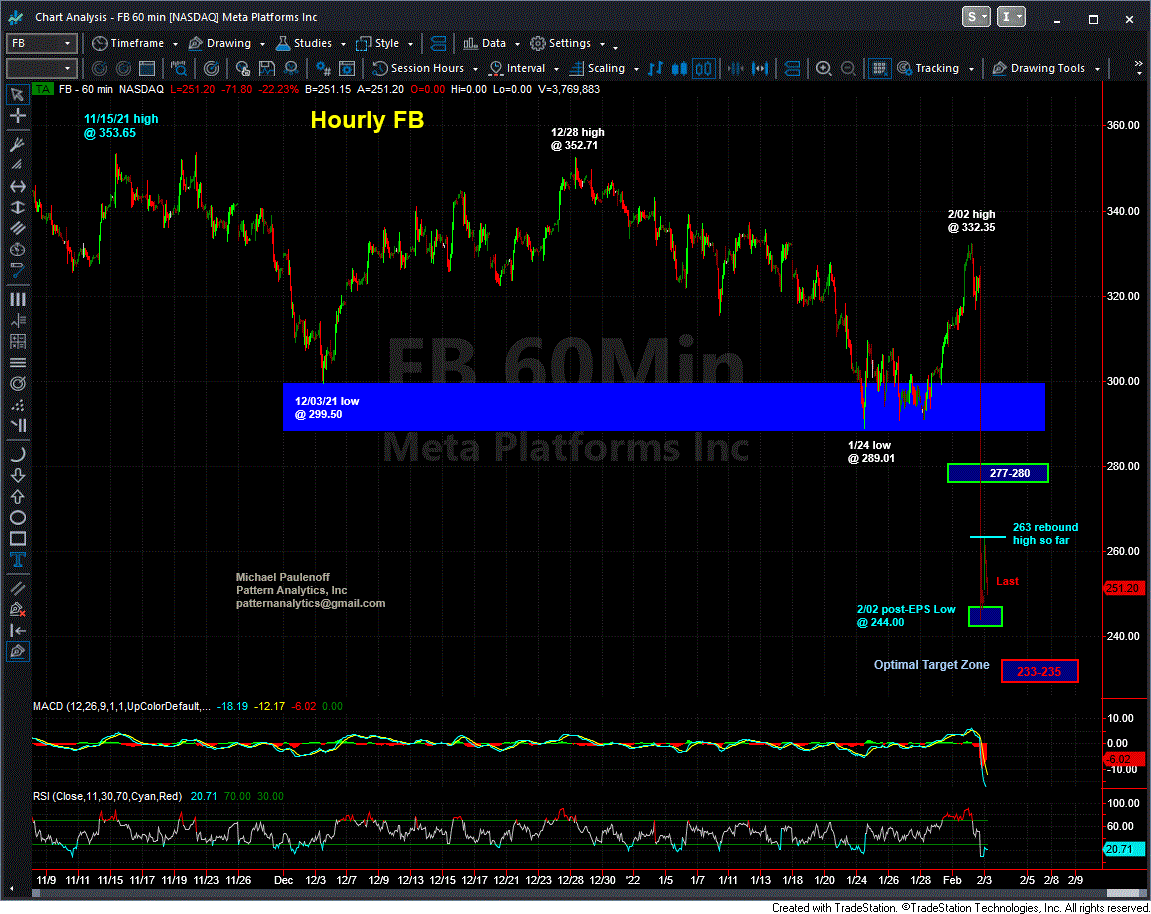
Task: Toggle the compress bar spacing button
Action: [x=736, y=68]
